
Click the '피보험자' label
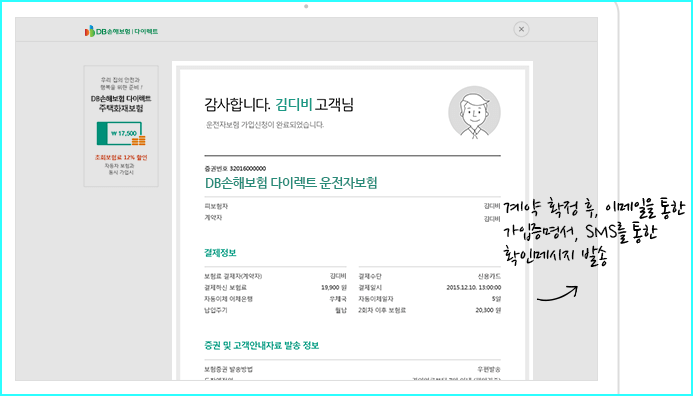tap(216, 206)
